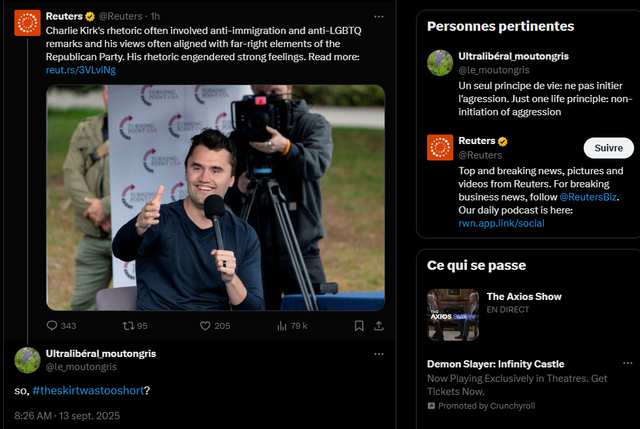Click the share icon on Reuters tweet
This screenshot has width=640, height=429.
pos(378,325)
